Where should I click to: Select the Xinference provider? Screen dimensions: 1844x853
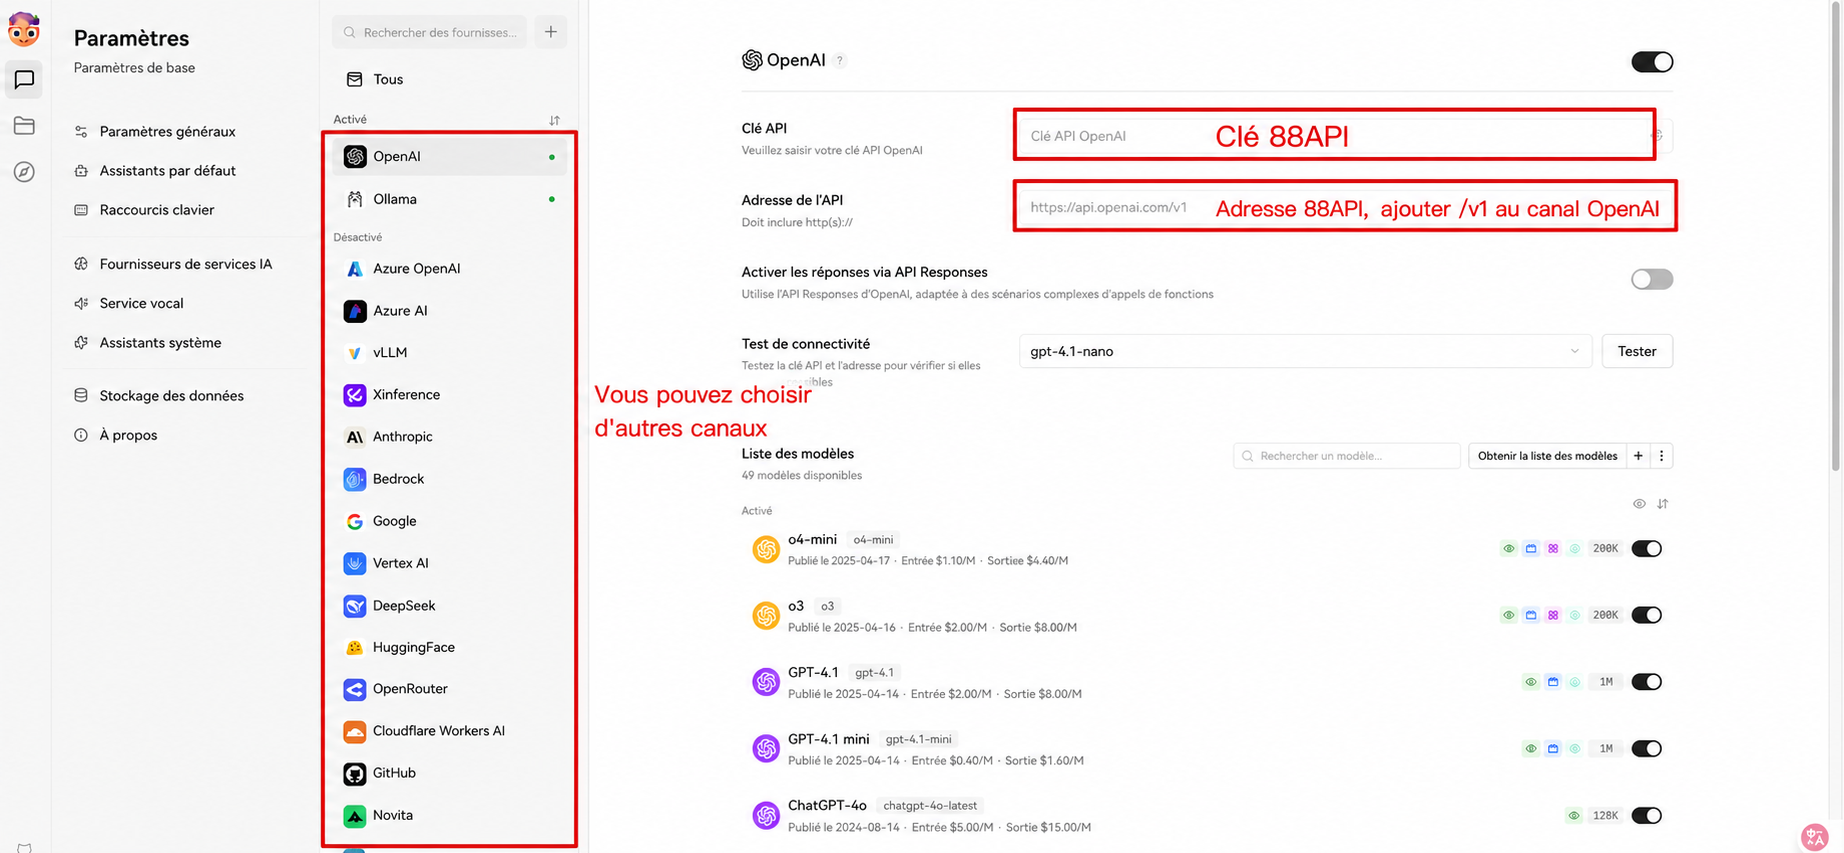(x=449, y=395)
